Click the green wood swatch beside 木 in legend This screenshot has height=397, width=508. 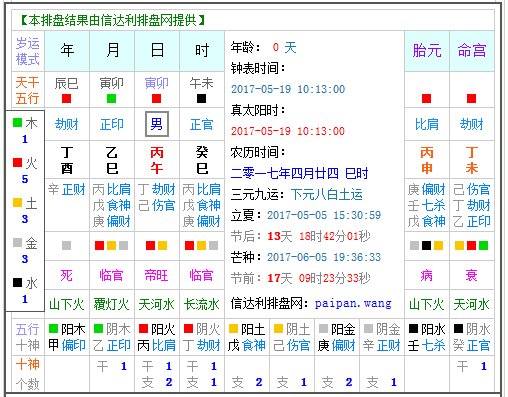[x=17, y=123]
